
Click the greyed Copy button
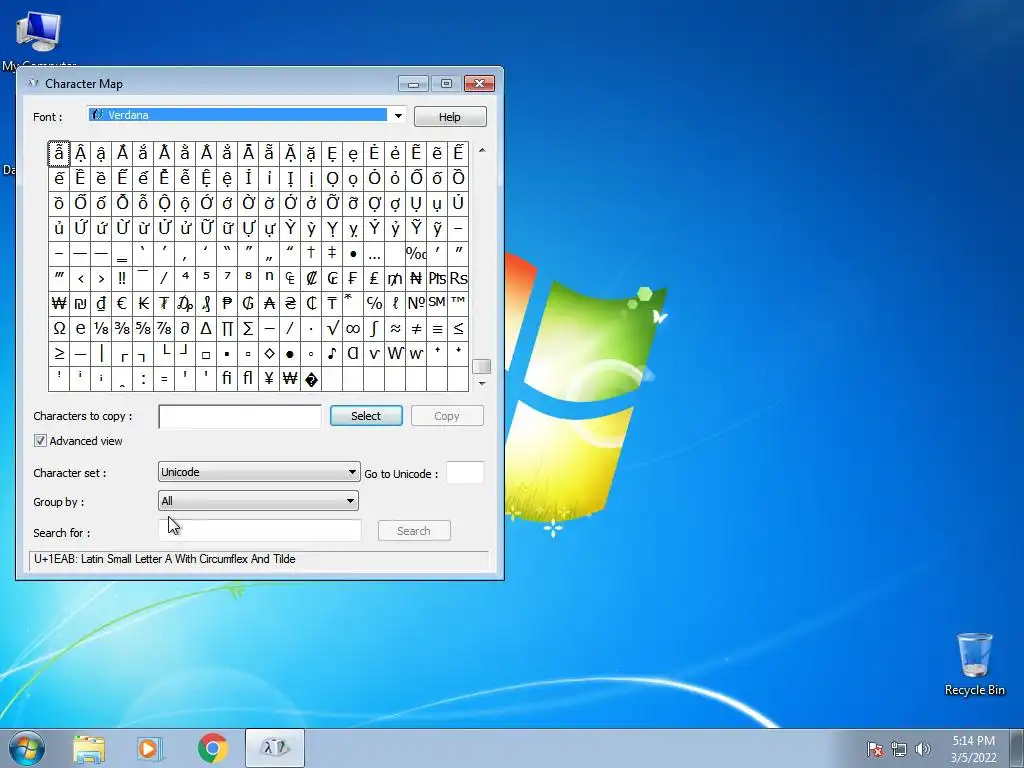[447, 416]
